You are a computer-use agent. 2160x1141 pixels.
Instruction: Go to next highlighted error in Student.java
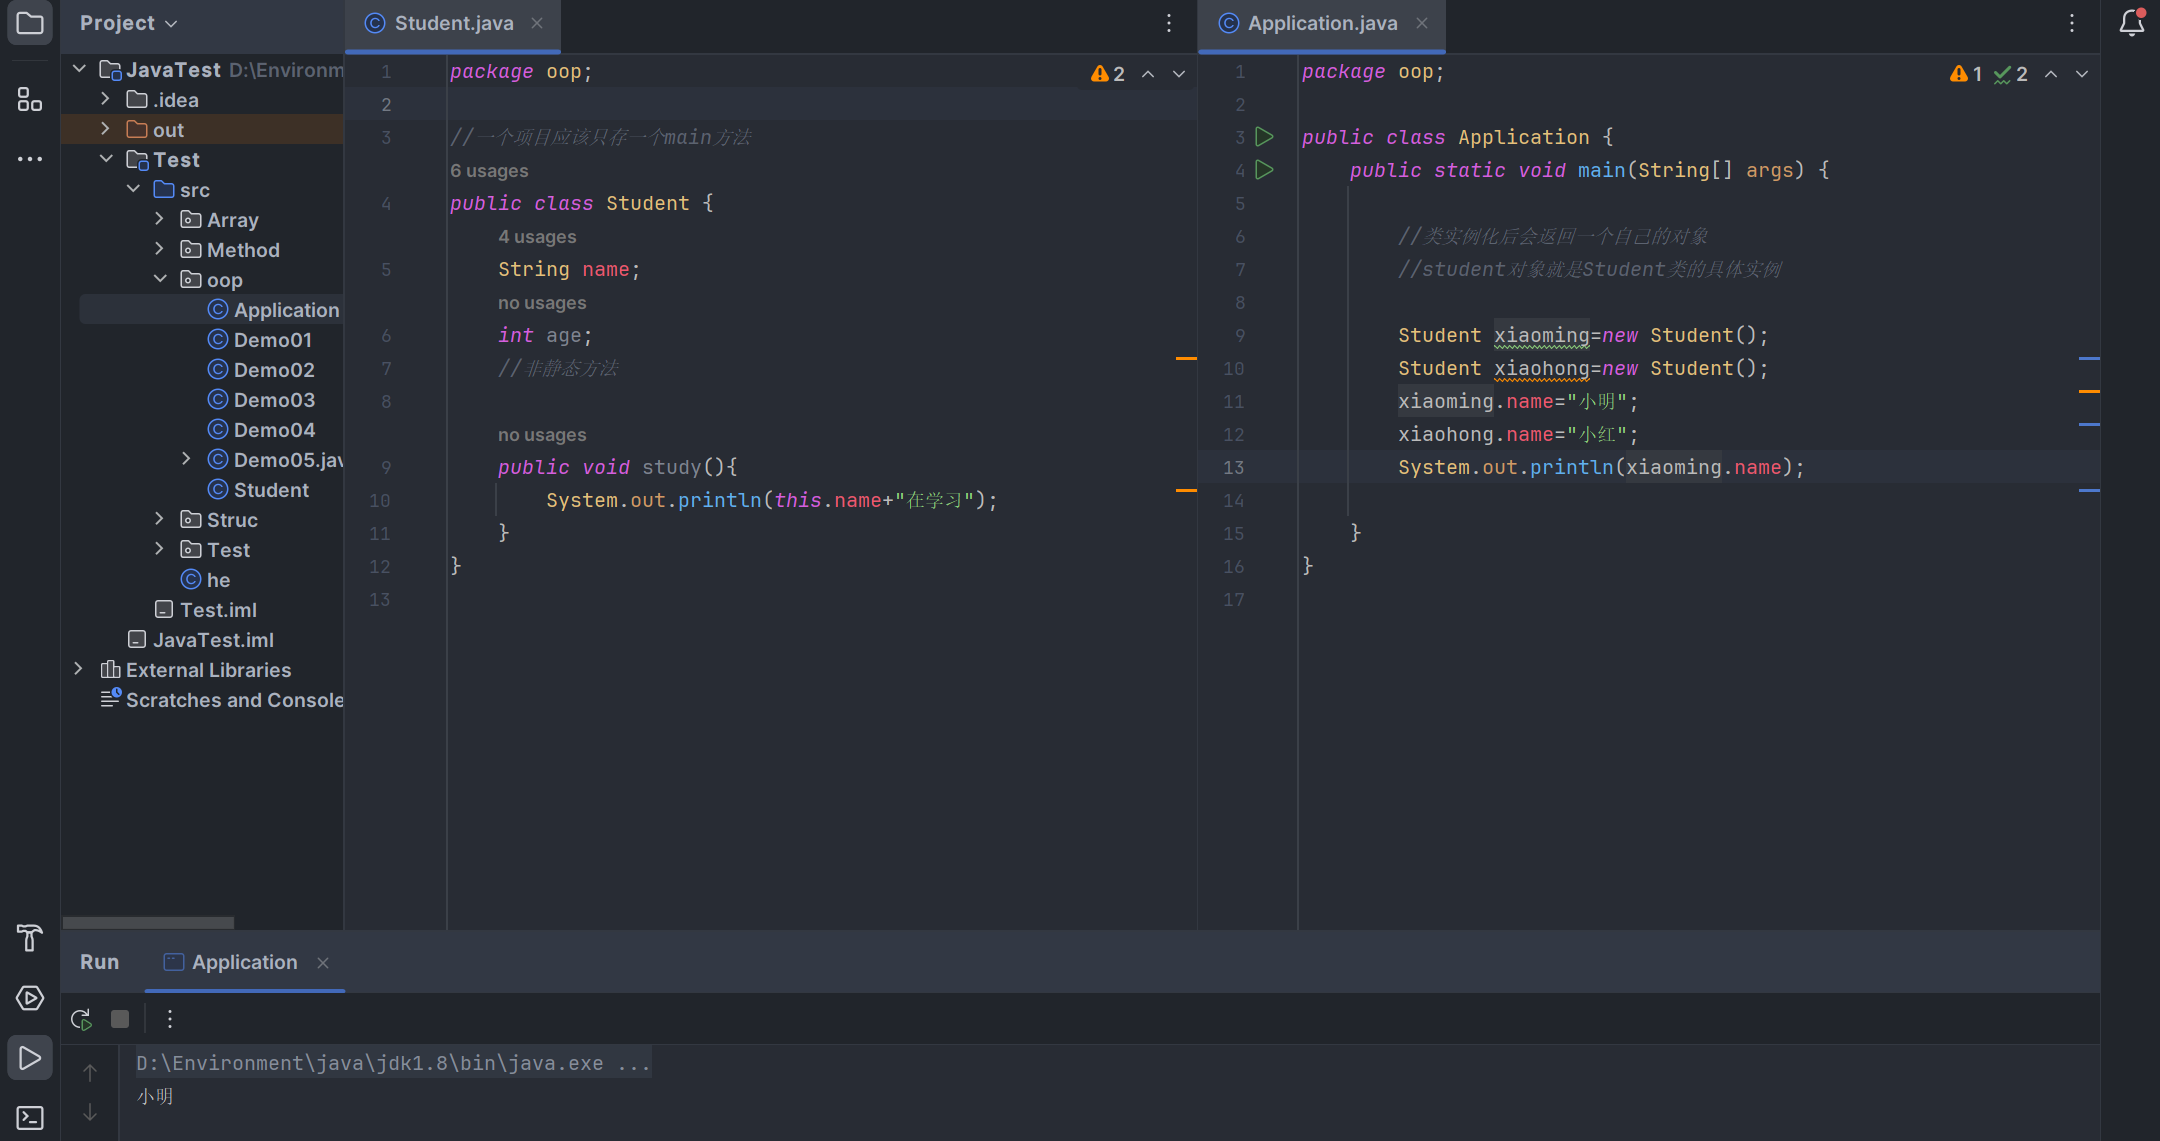pos(1179,74)
